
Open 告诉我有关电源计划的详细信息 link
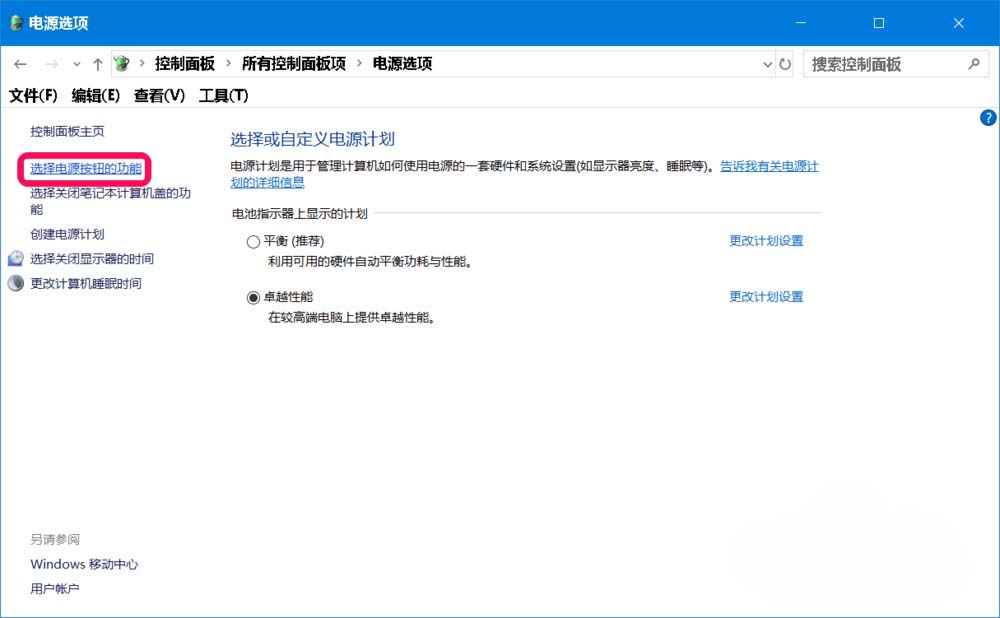click(x=769, y=166)
